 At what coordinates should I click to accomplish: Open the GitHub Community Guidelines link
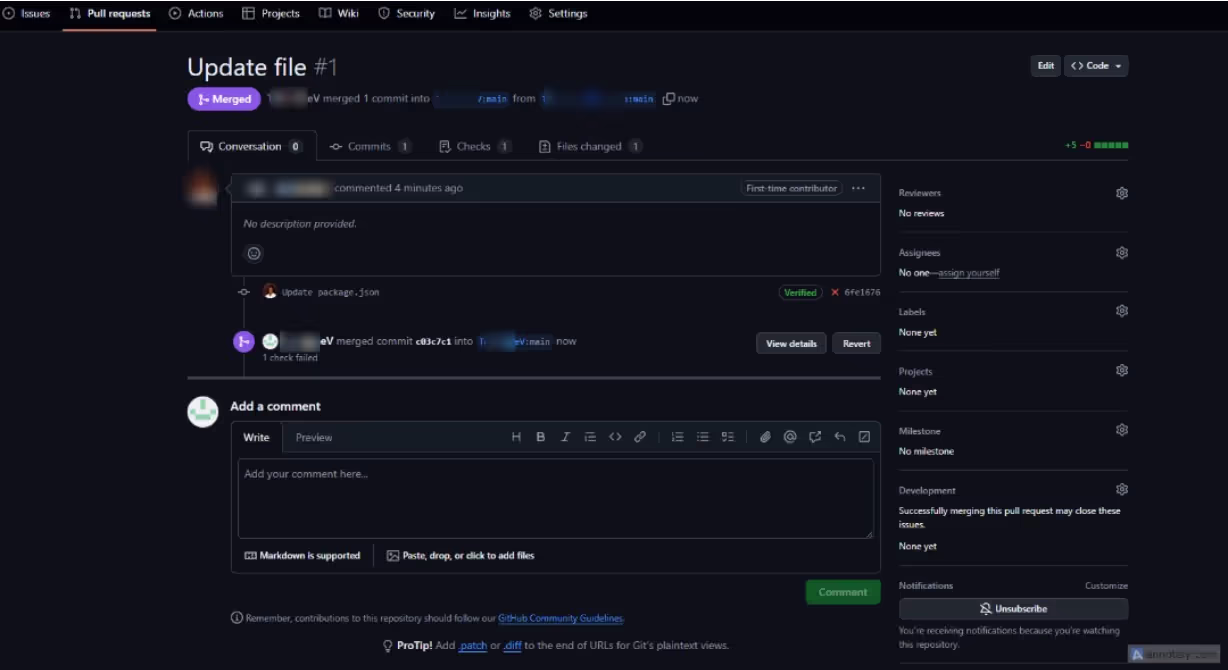[x=560, y=619]
